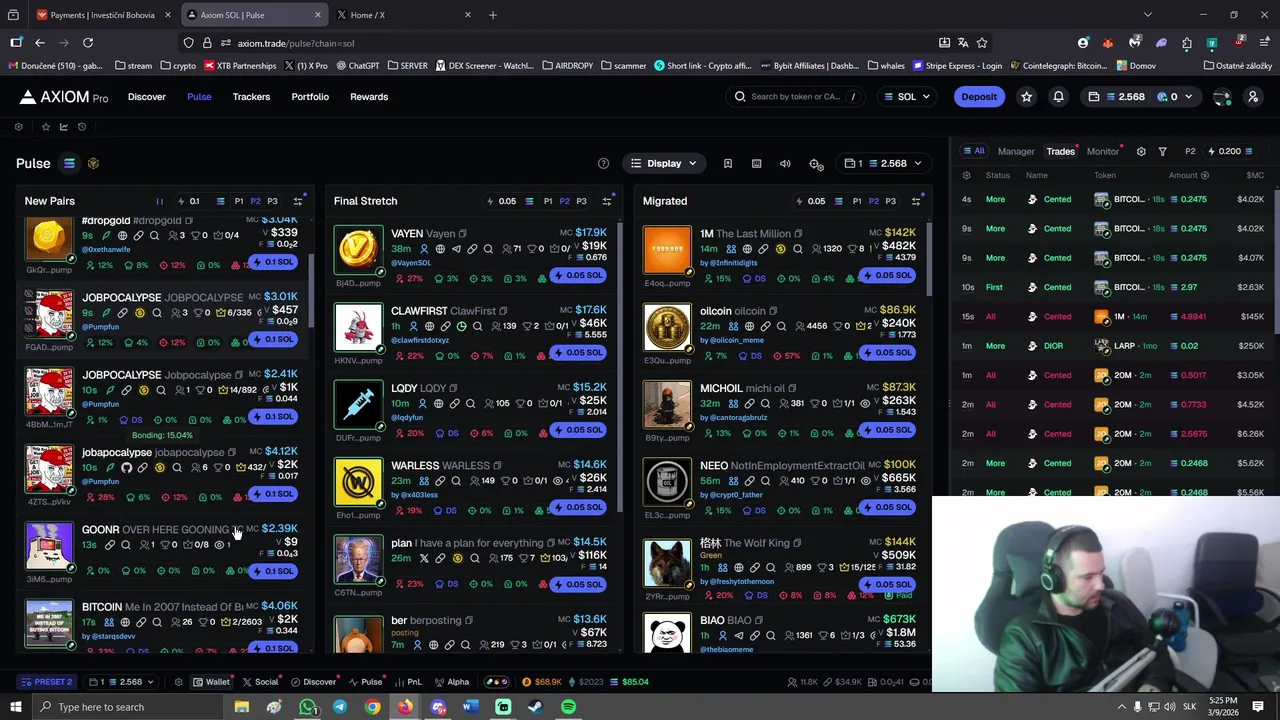Click the New Pairs quick-buy amount 0.1 field
Viewport: 1280px width, 720px height.
[x=193, y=201]
